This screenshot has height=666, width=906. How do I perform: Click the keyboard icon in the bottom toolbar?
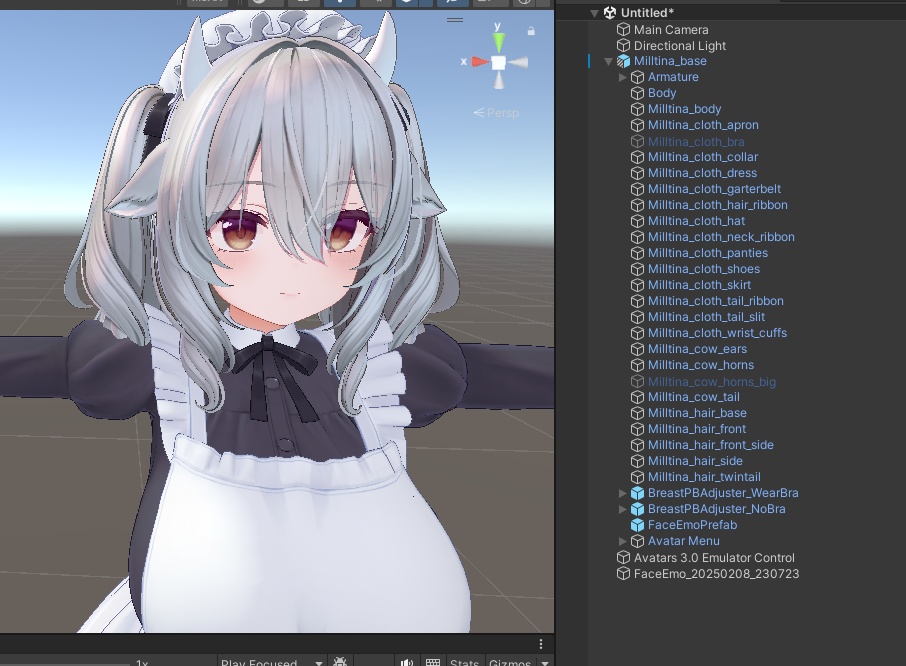(x=433, y=661)
